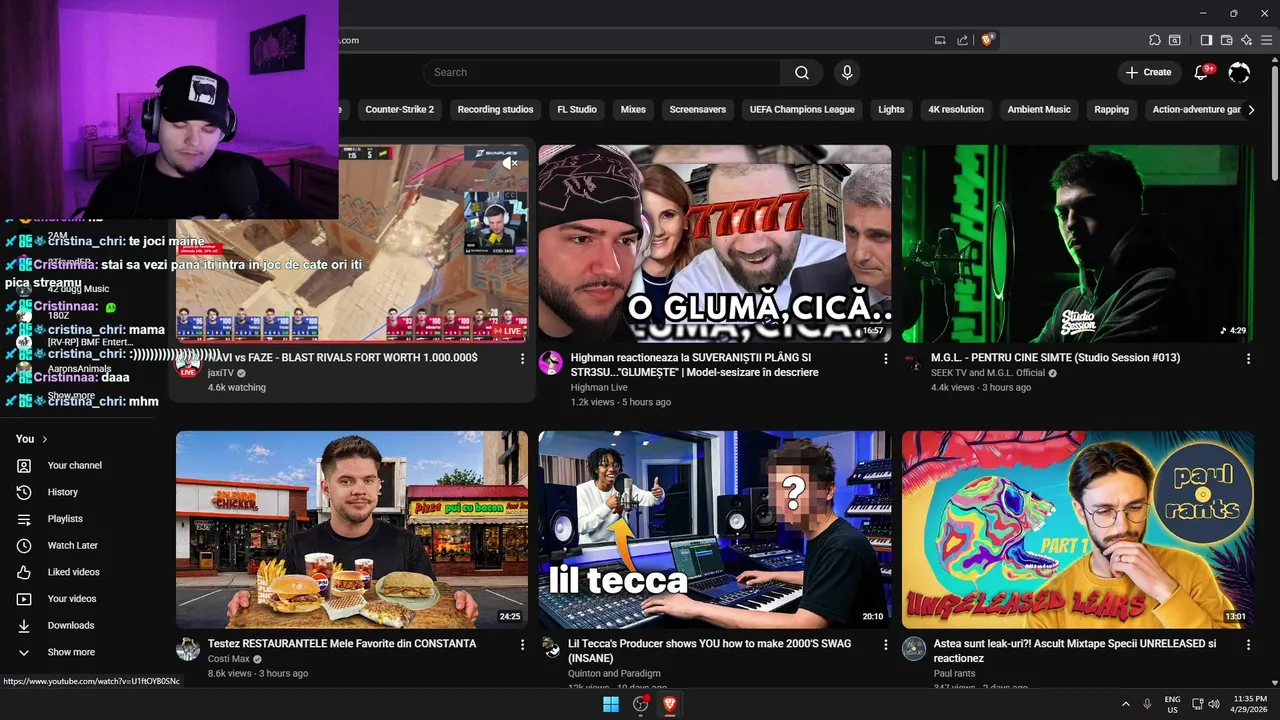Click the share page icon in address bar
This screenshot has width=1280, height=720.
[962, 40]
